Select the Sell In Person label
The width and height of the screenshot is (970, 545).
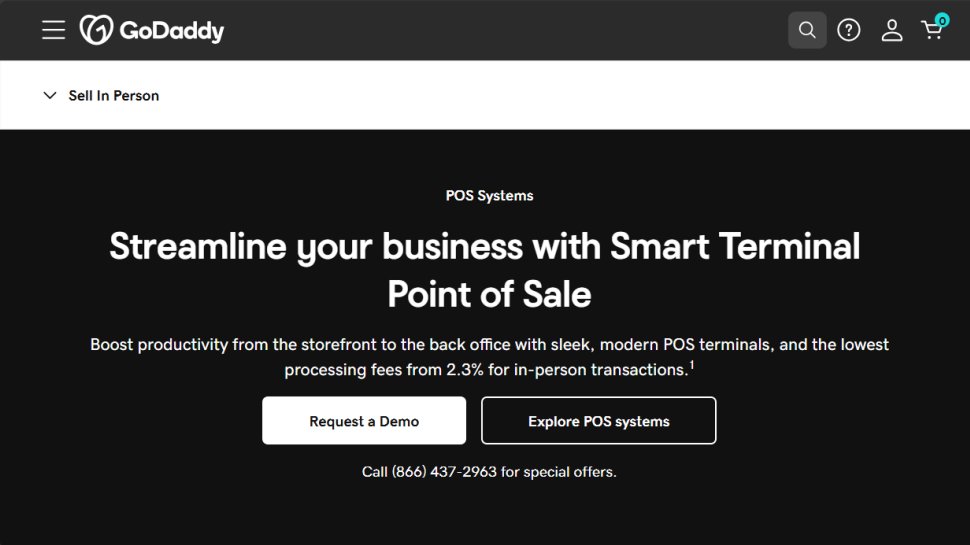pyautogui.click(x=114, y=95)
